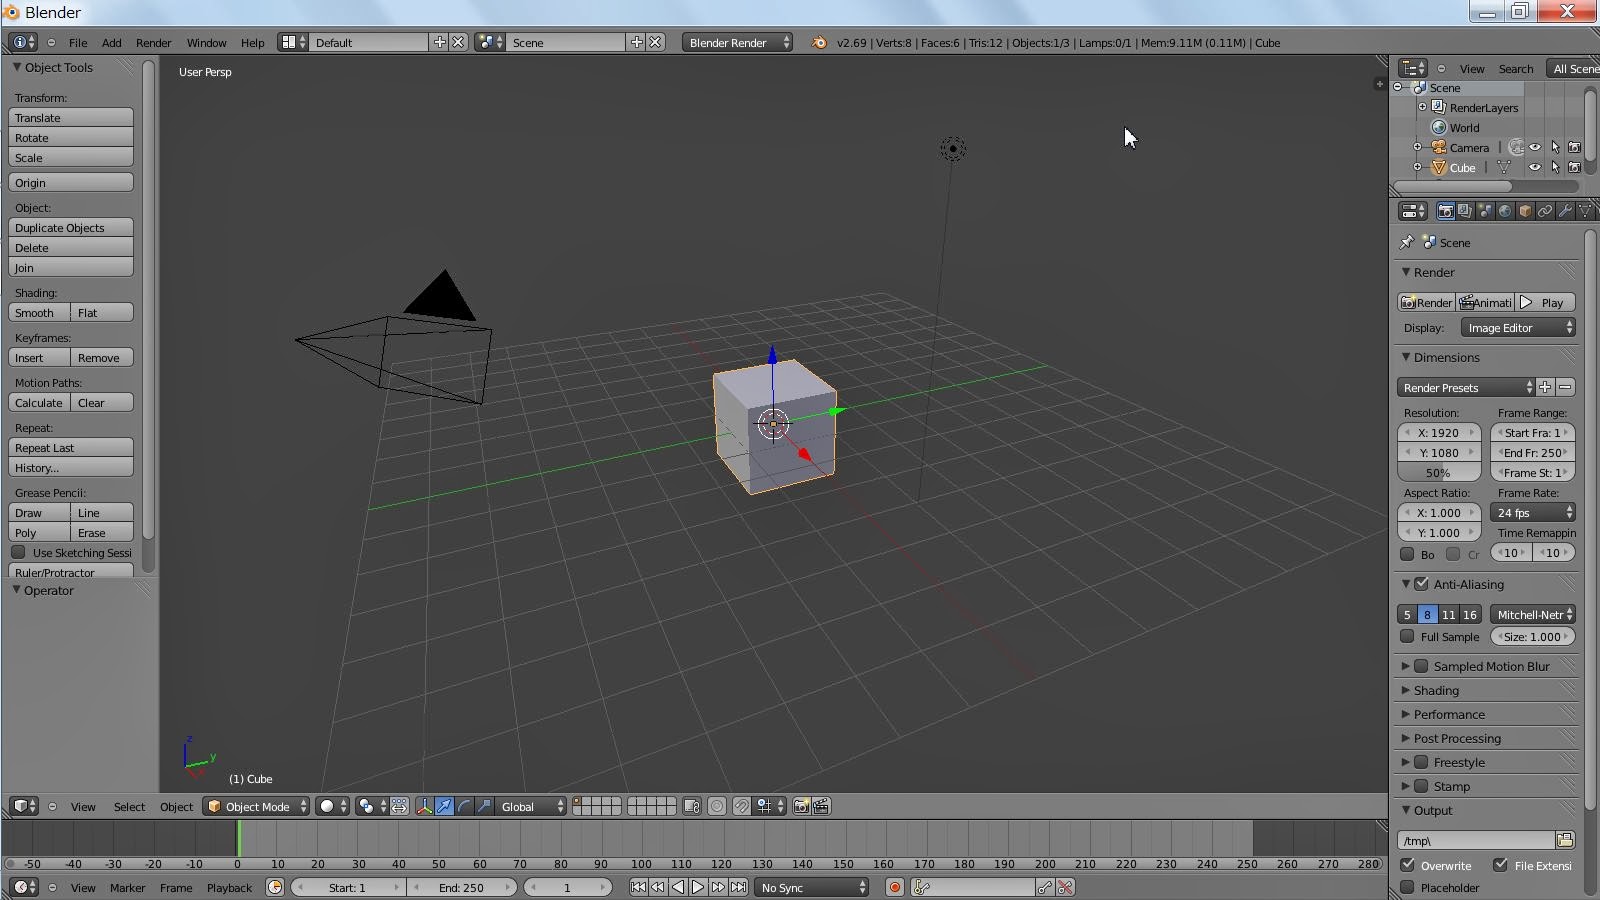This screenshot has height=900, width=1600.
Task: Open the Object properties tab cube icon
Action: (x=1525, y=211)
